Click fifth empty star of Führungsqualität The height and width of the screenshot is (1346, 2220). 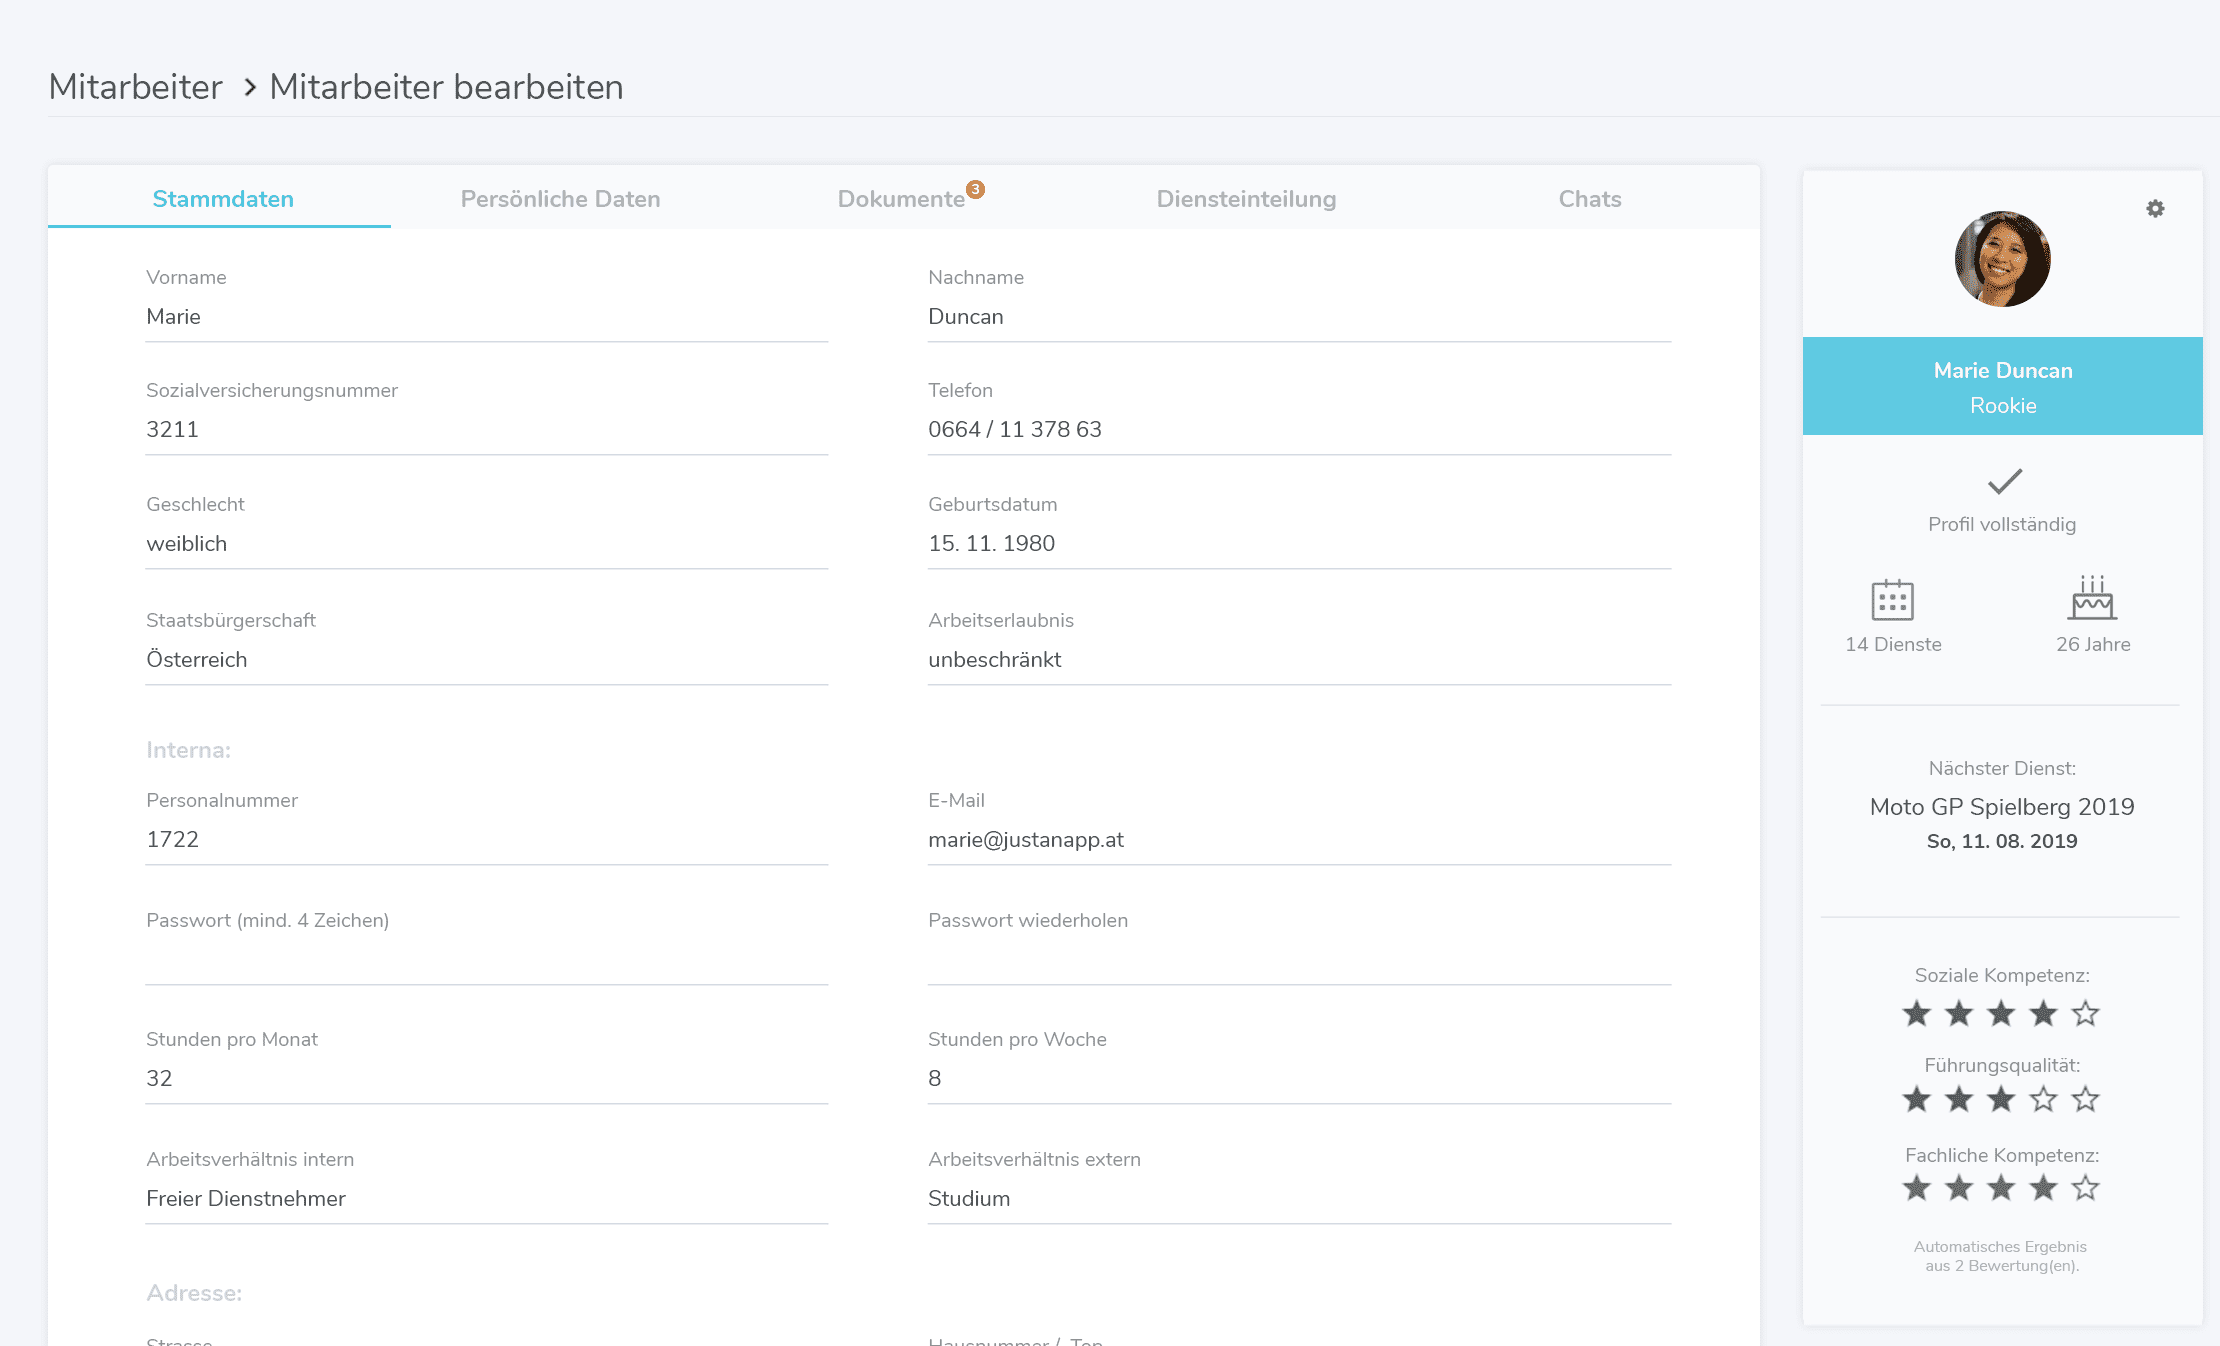[x=2085, y=1099]
